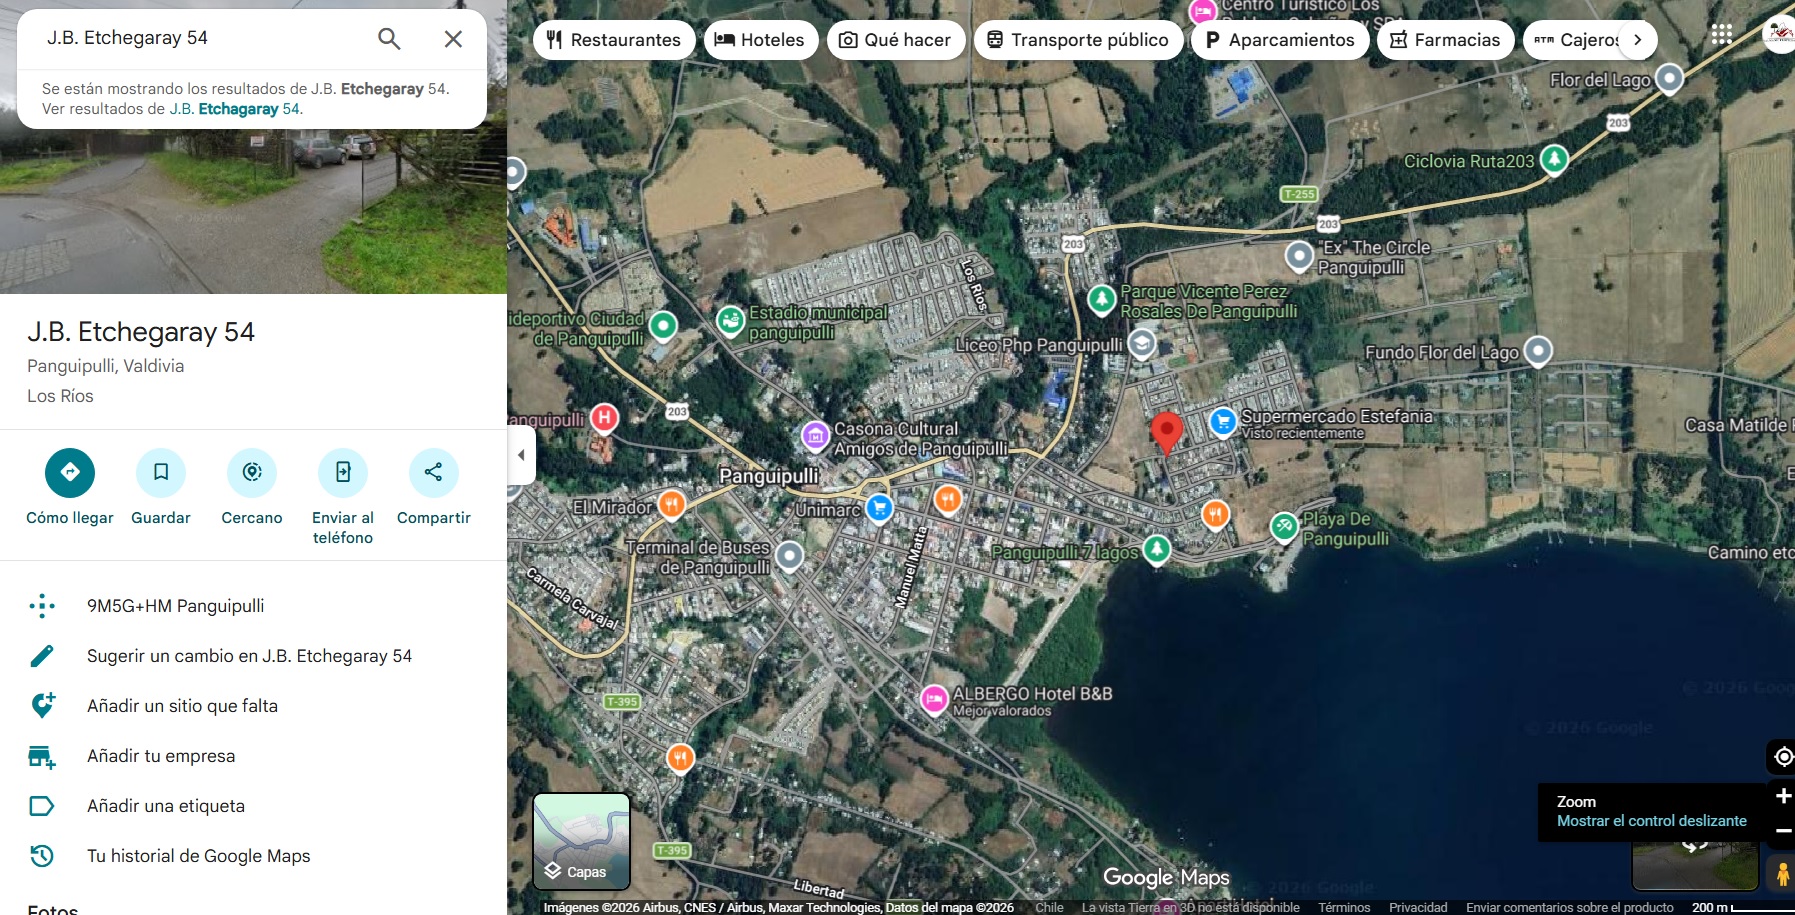1795x915 pixels.
Task: Click the hospital H marker
Action: 604,417
